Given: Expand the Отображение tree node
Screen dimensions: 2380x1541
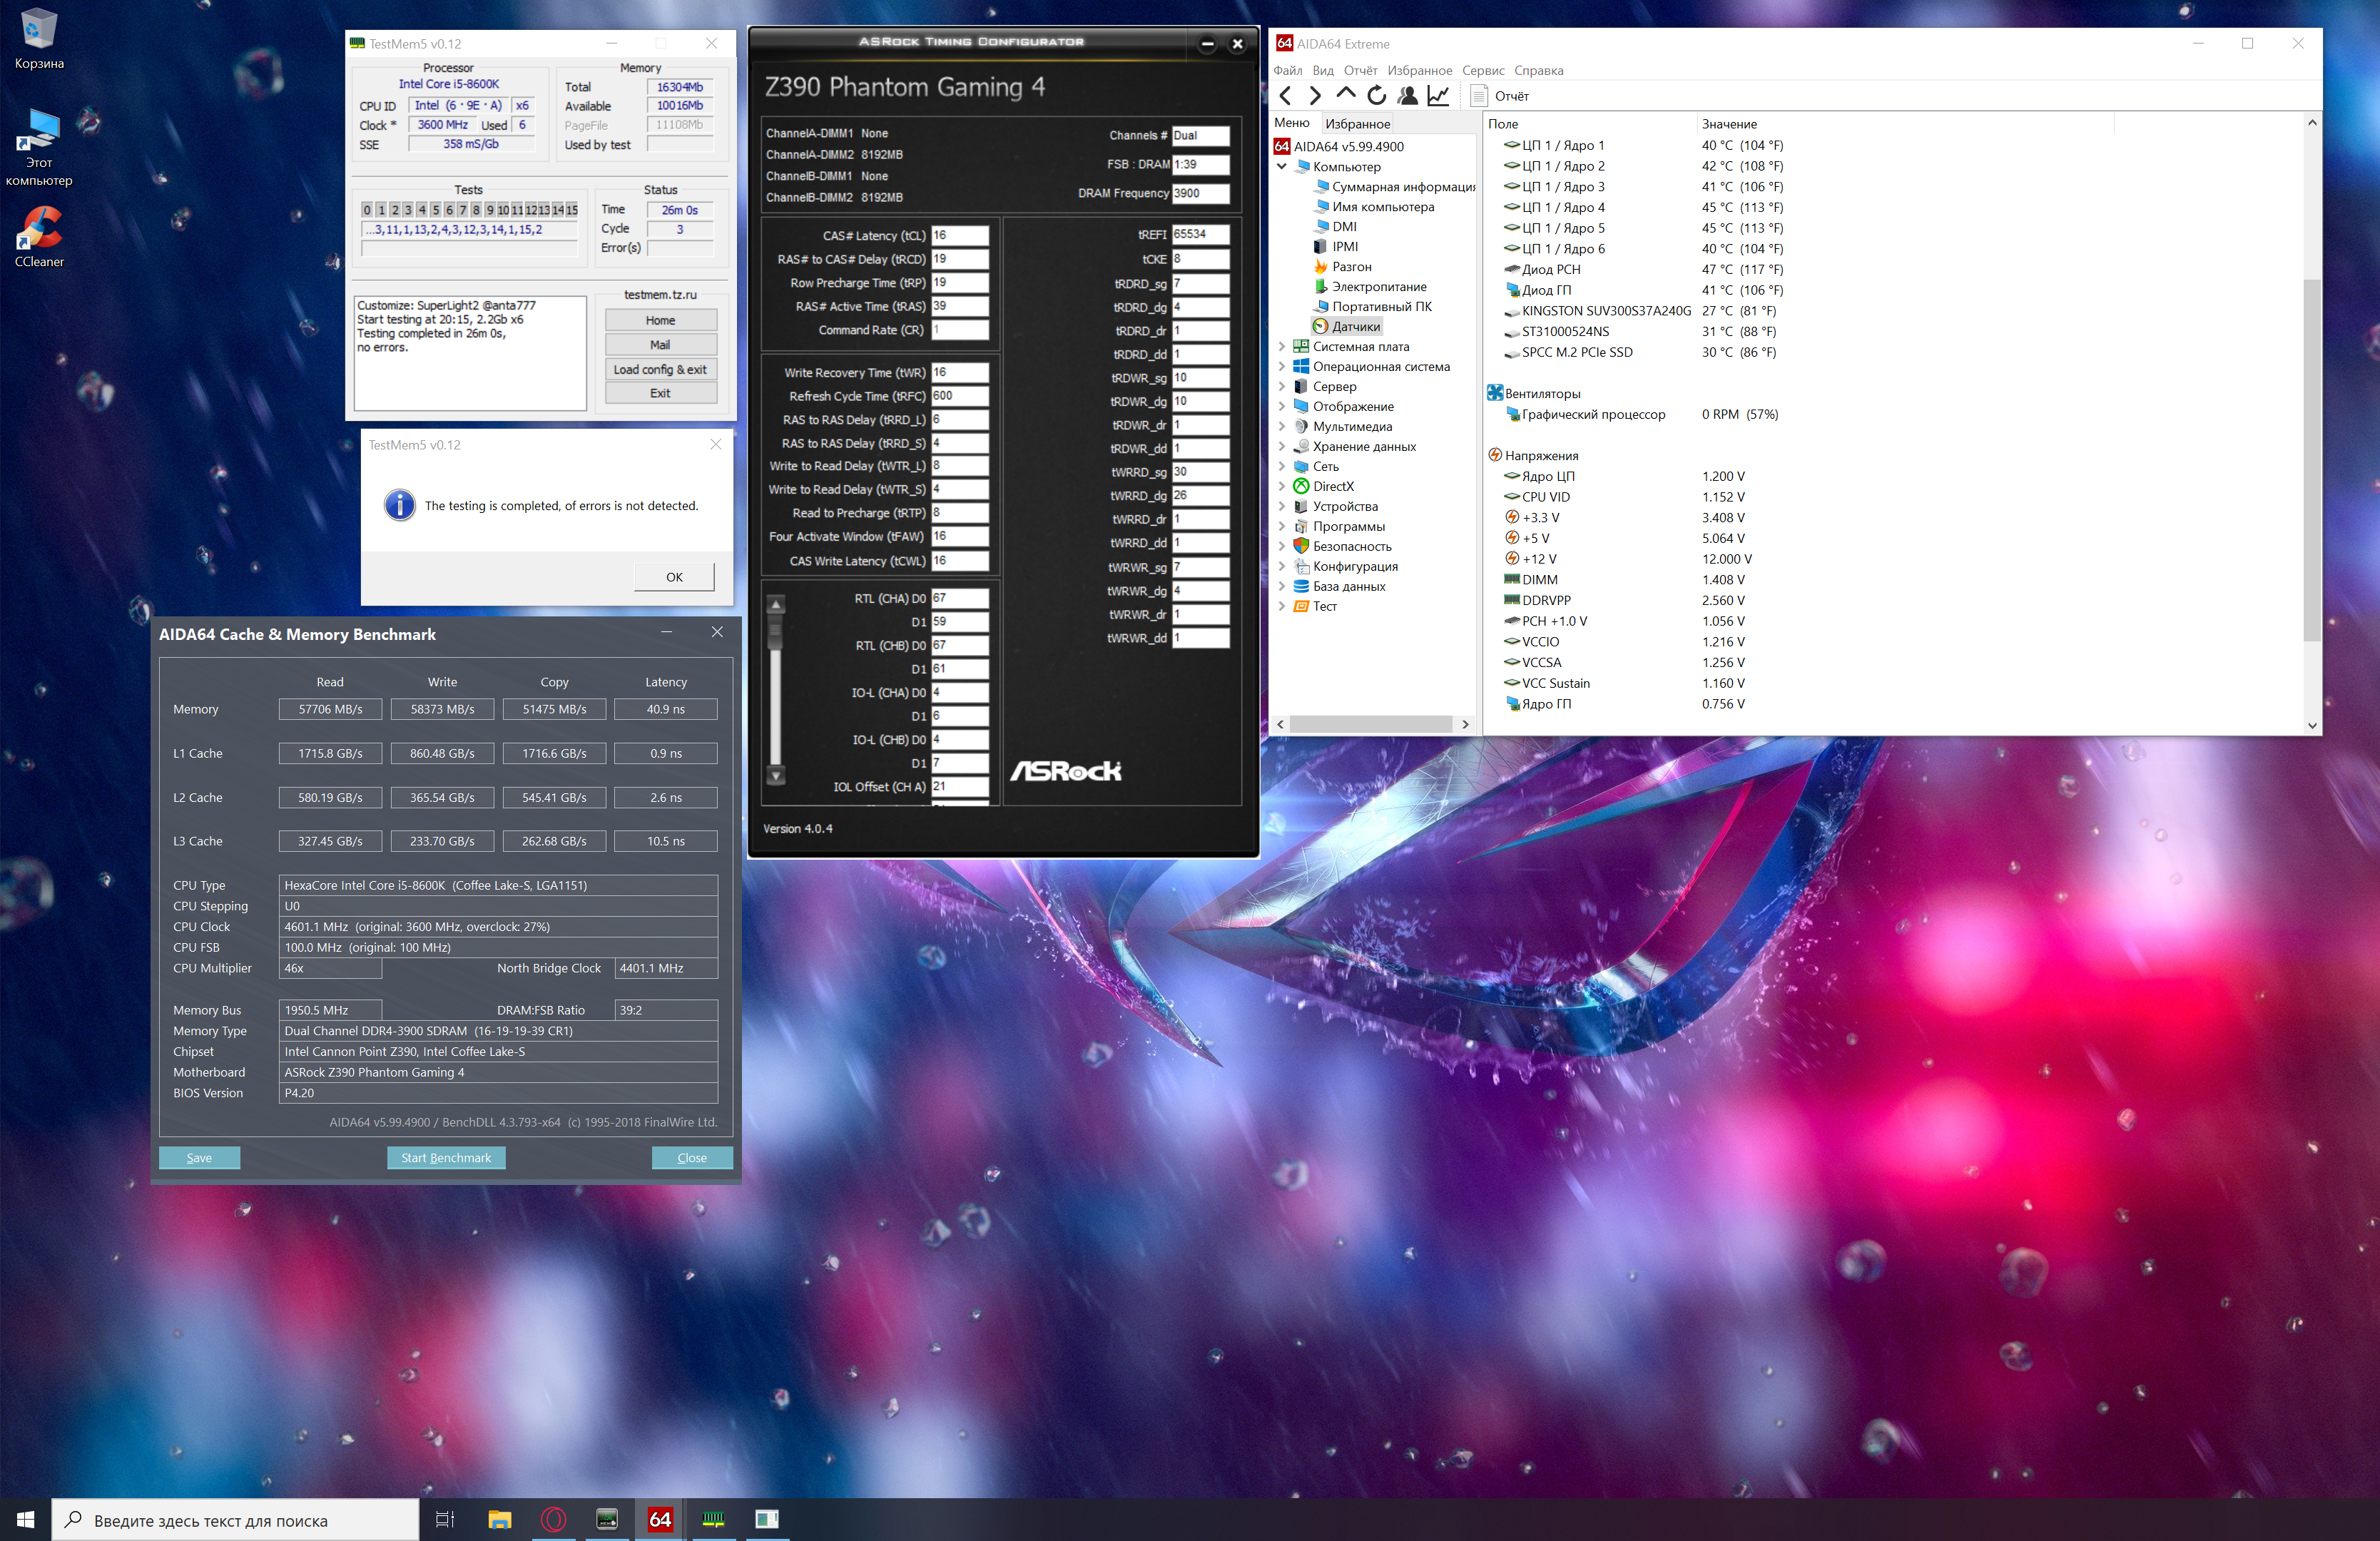Looking at the screenshot, I should pos(1282,407).
